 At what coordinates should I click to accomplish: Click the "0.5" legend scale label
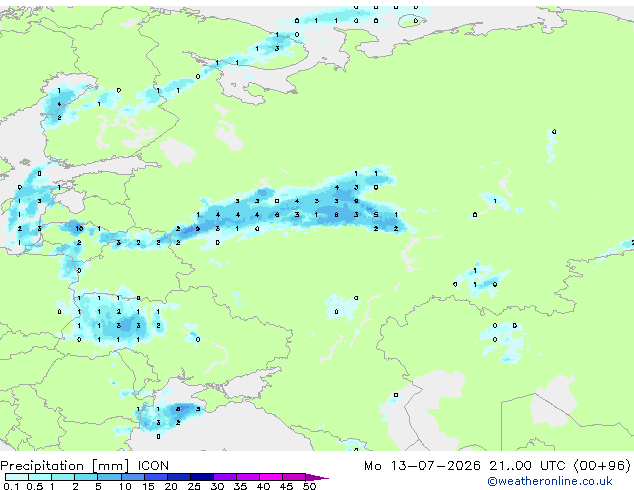point(34,486)
